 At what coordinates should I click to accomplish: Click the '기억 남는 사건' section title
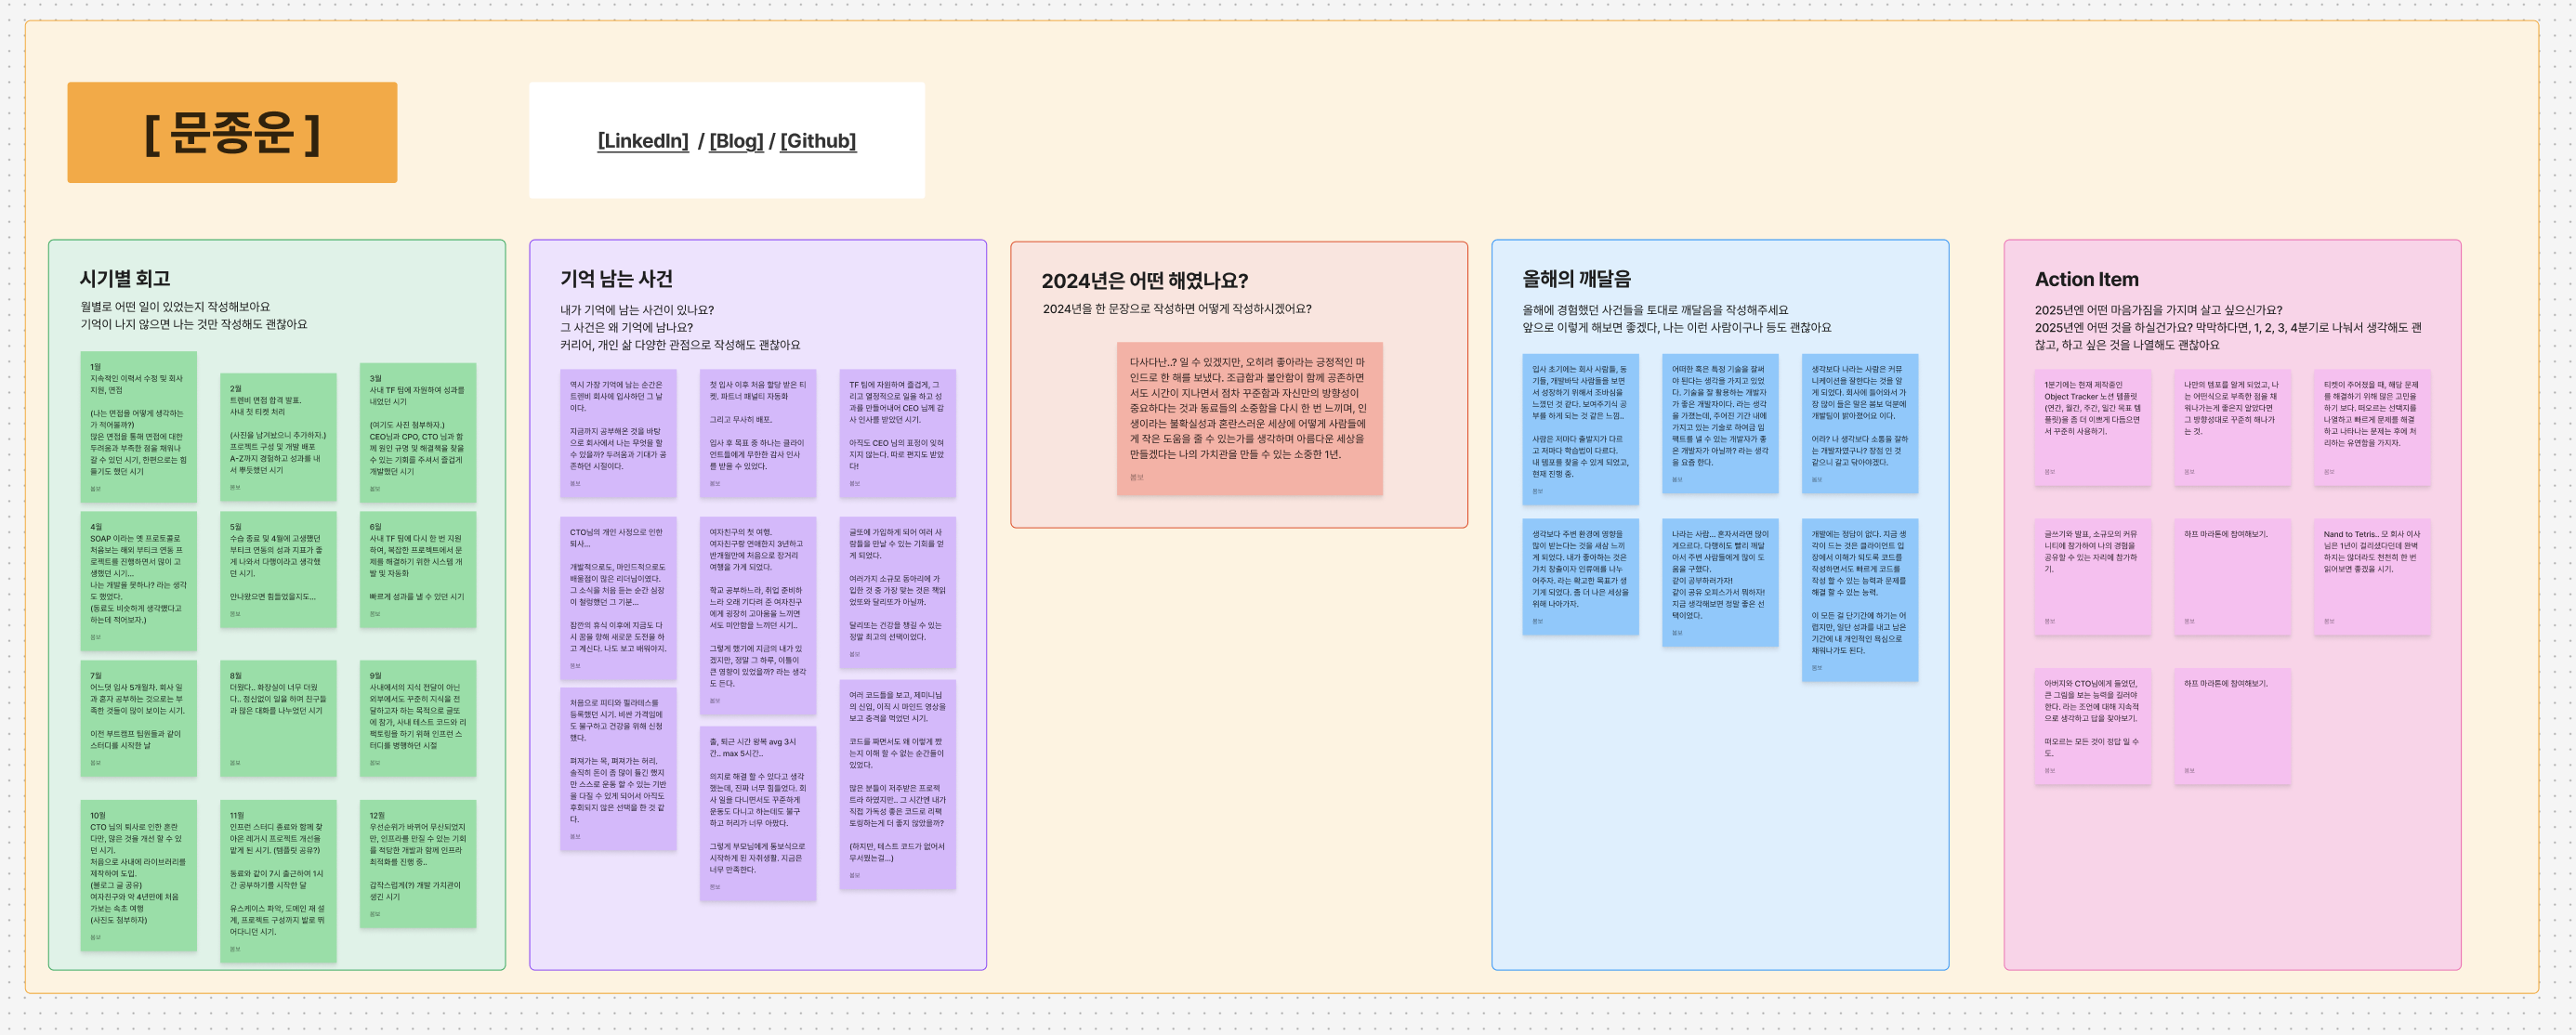(x=616, y=279)
